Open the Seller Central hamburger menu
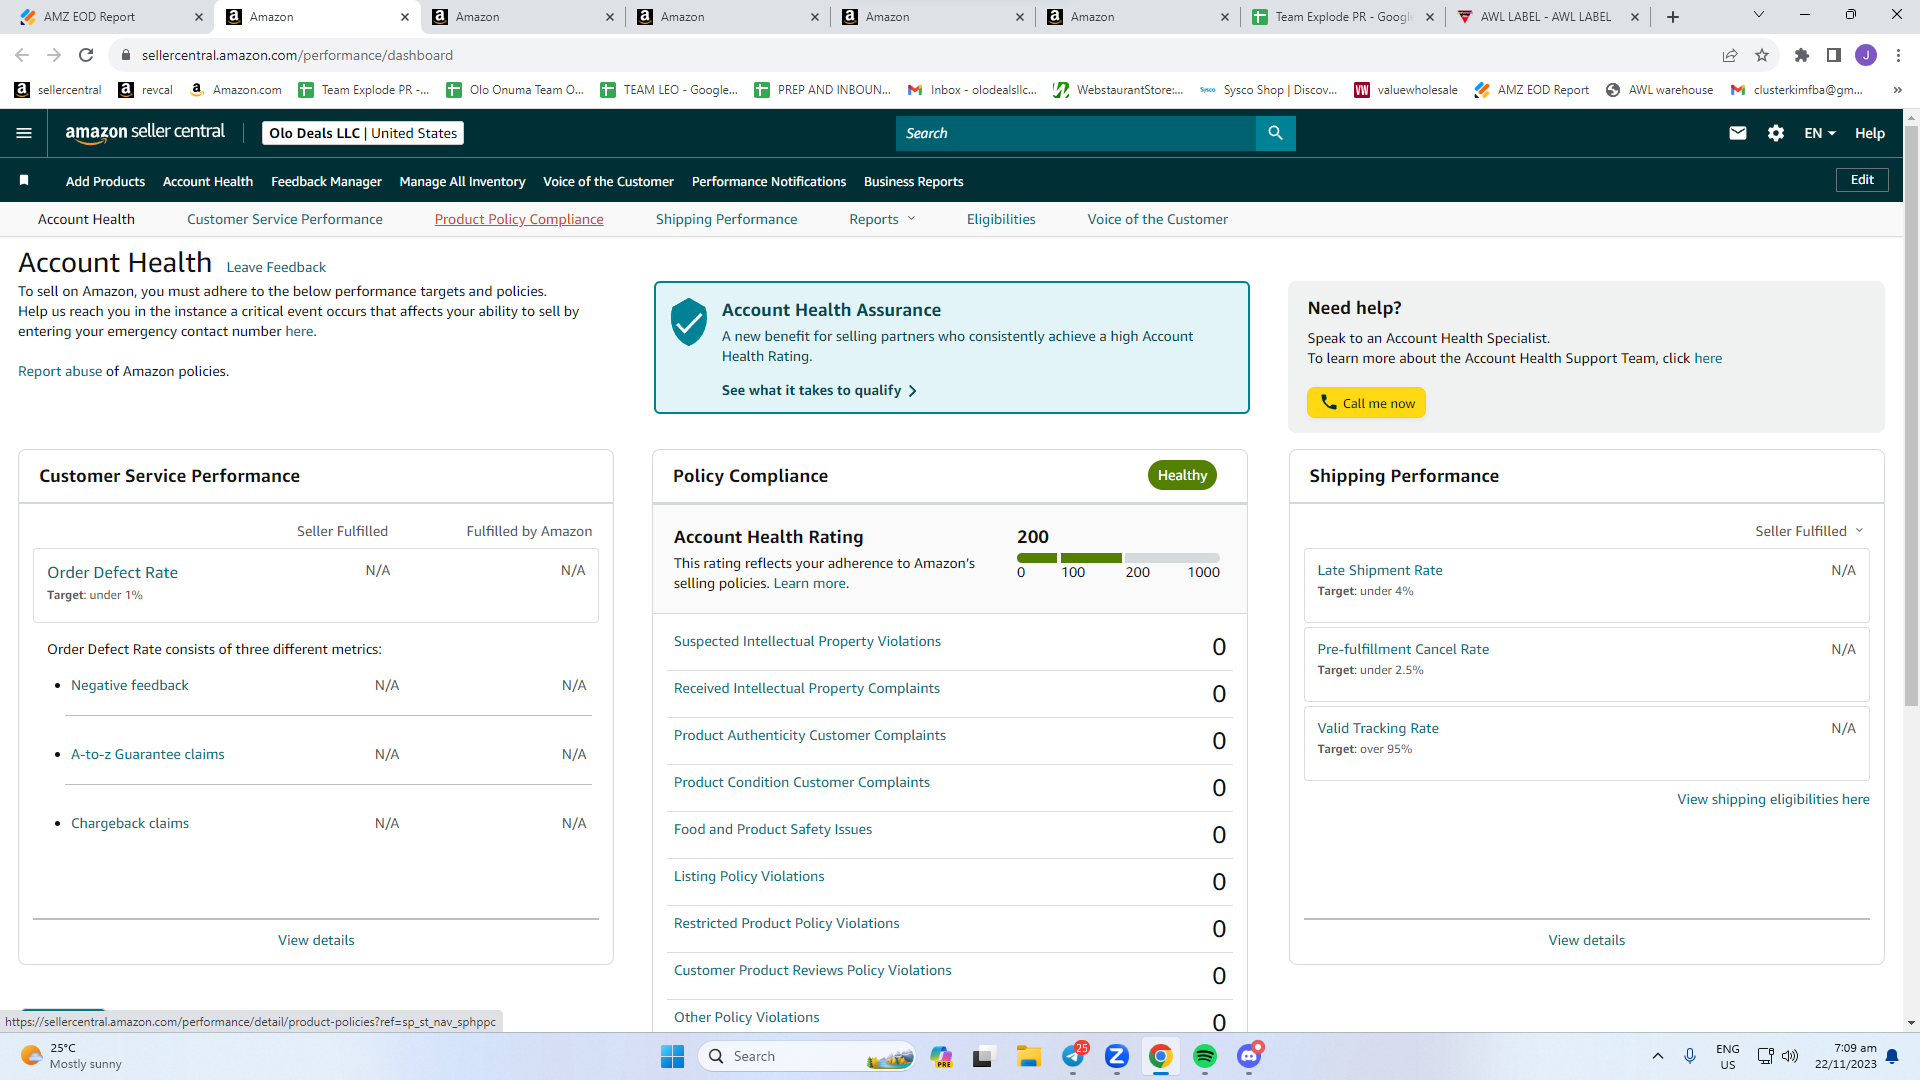Screen dimensions: 1920x1080 (x=24, y=133)
